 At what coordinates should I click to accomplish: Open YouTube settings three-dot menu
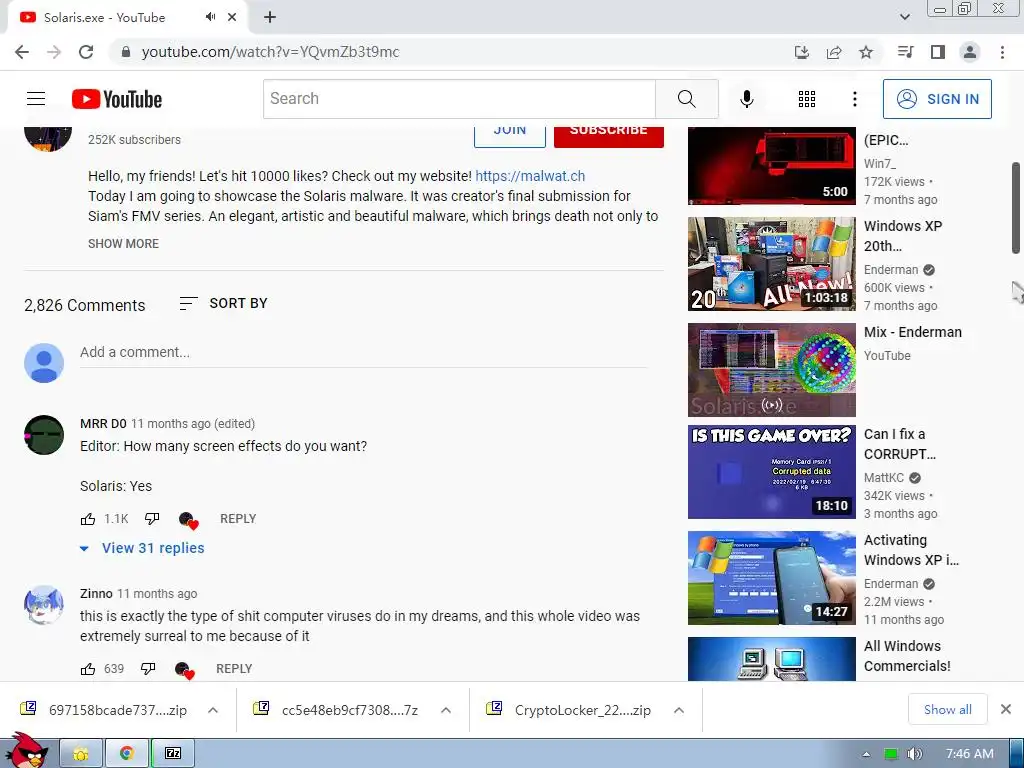pyautogui.click(x=854, y=99)
